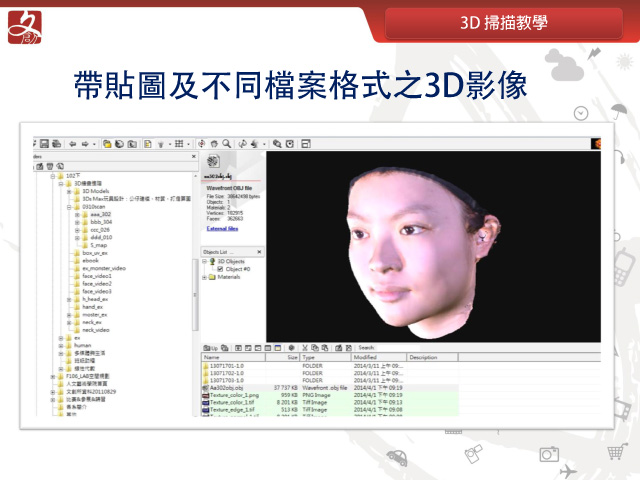The height and width of the screenshot is (480, 640).
Task: Select the Texture_color_1.png file
Action: tap(330, 395)
